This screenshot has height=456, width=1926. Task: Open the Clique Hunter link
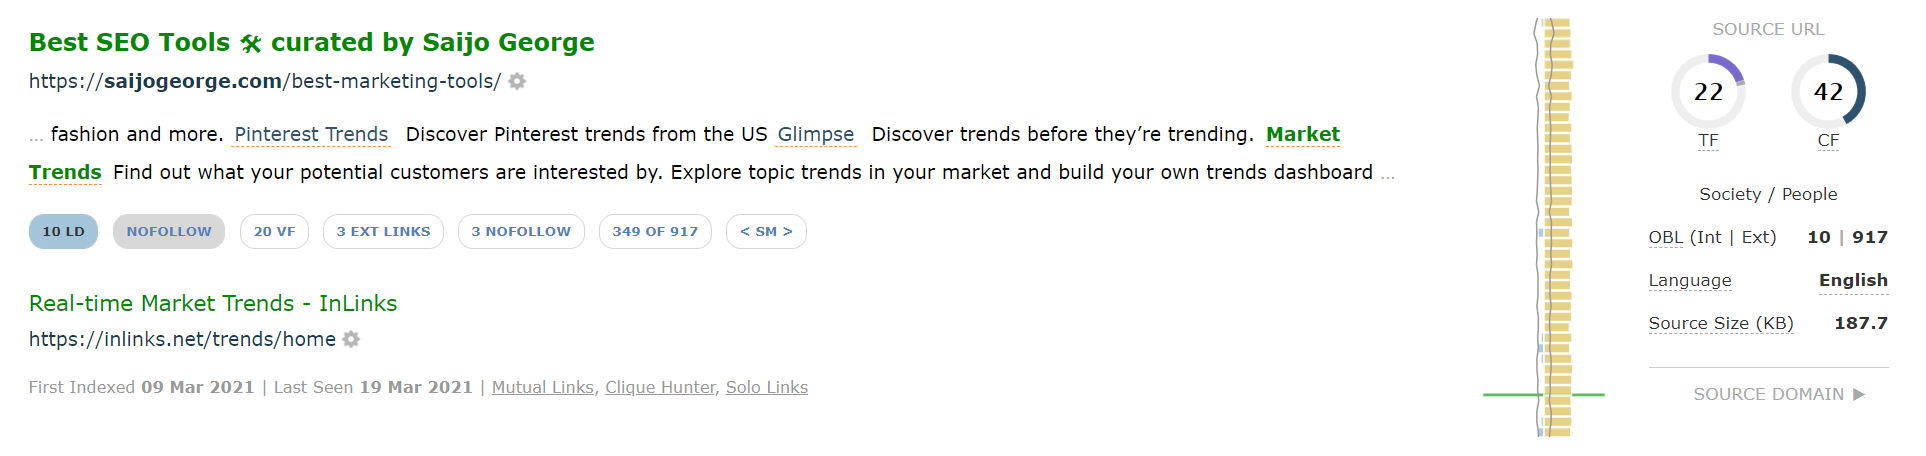[x=661, y=387]
